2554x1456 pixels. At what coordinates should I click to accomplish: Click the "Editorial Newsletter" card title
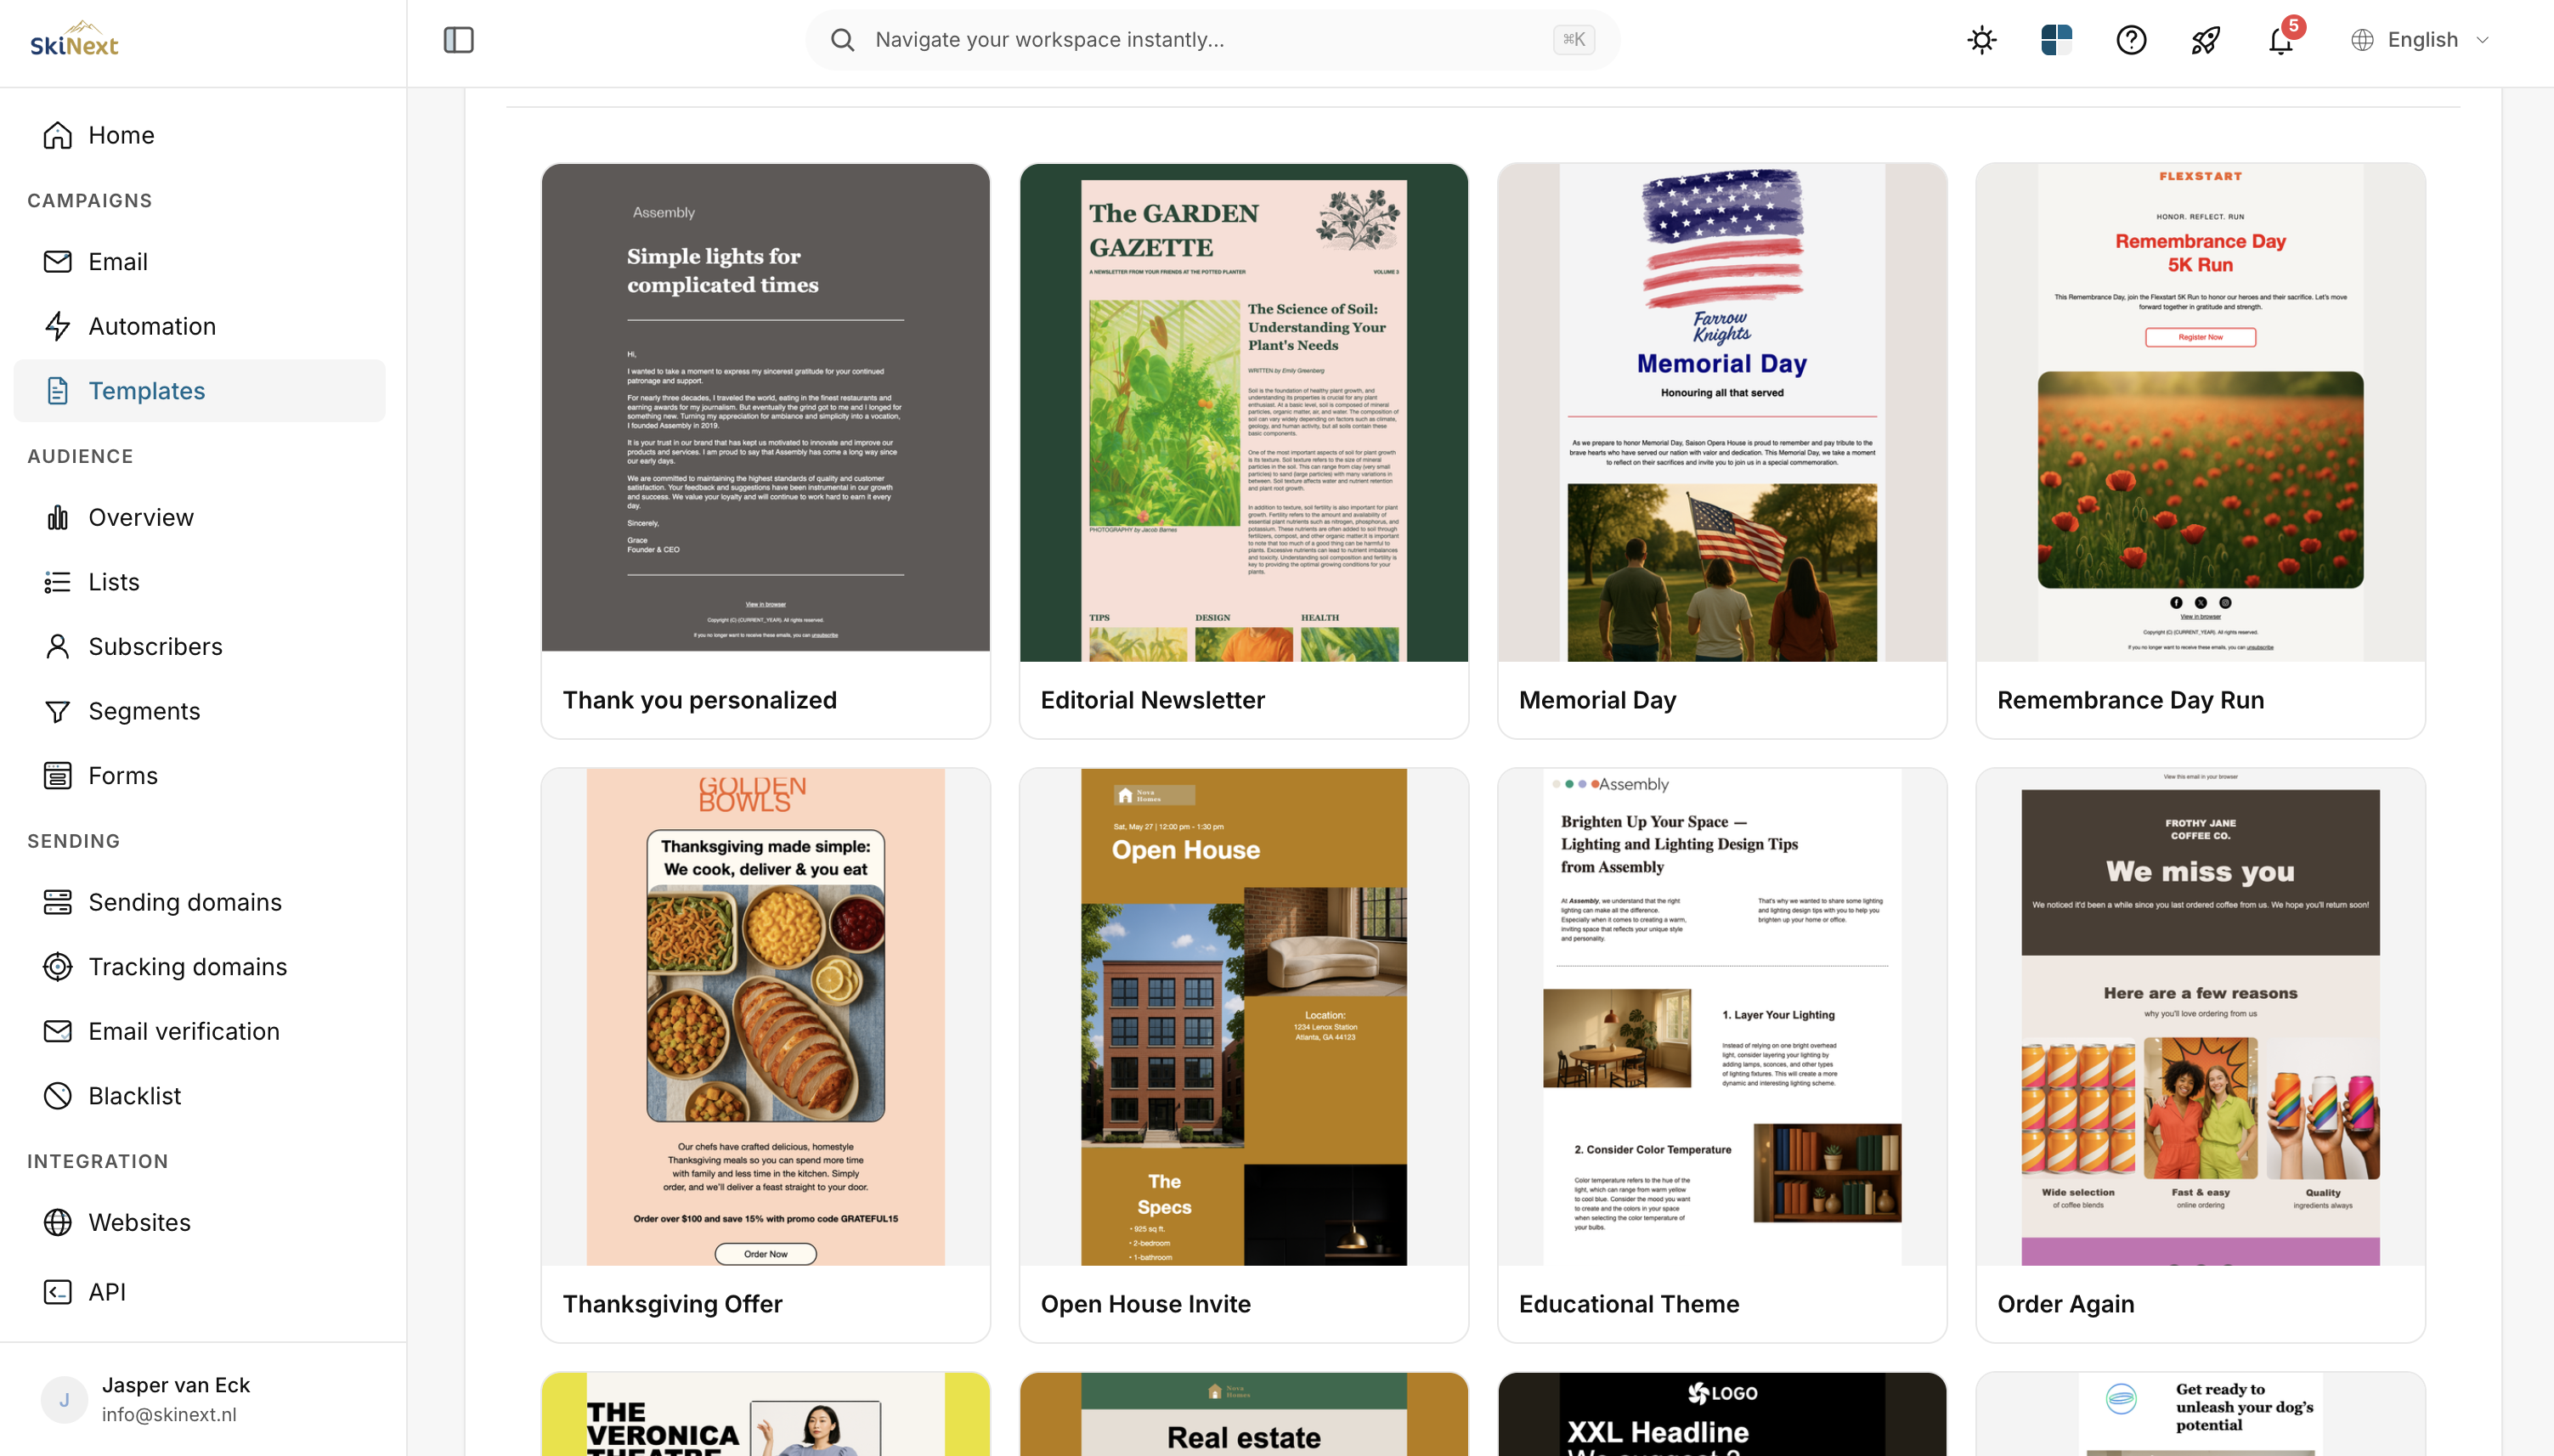(1152, 700)
